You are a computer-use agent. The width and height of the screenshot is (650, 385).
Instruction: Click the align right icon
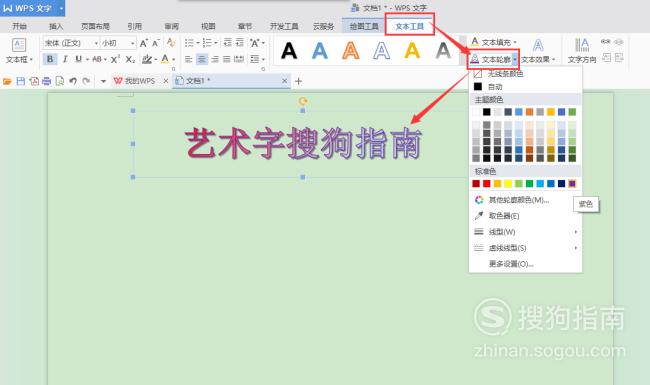pyautogui.click(x=215, y=59)
